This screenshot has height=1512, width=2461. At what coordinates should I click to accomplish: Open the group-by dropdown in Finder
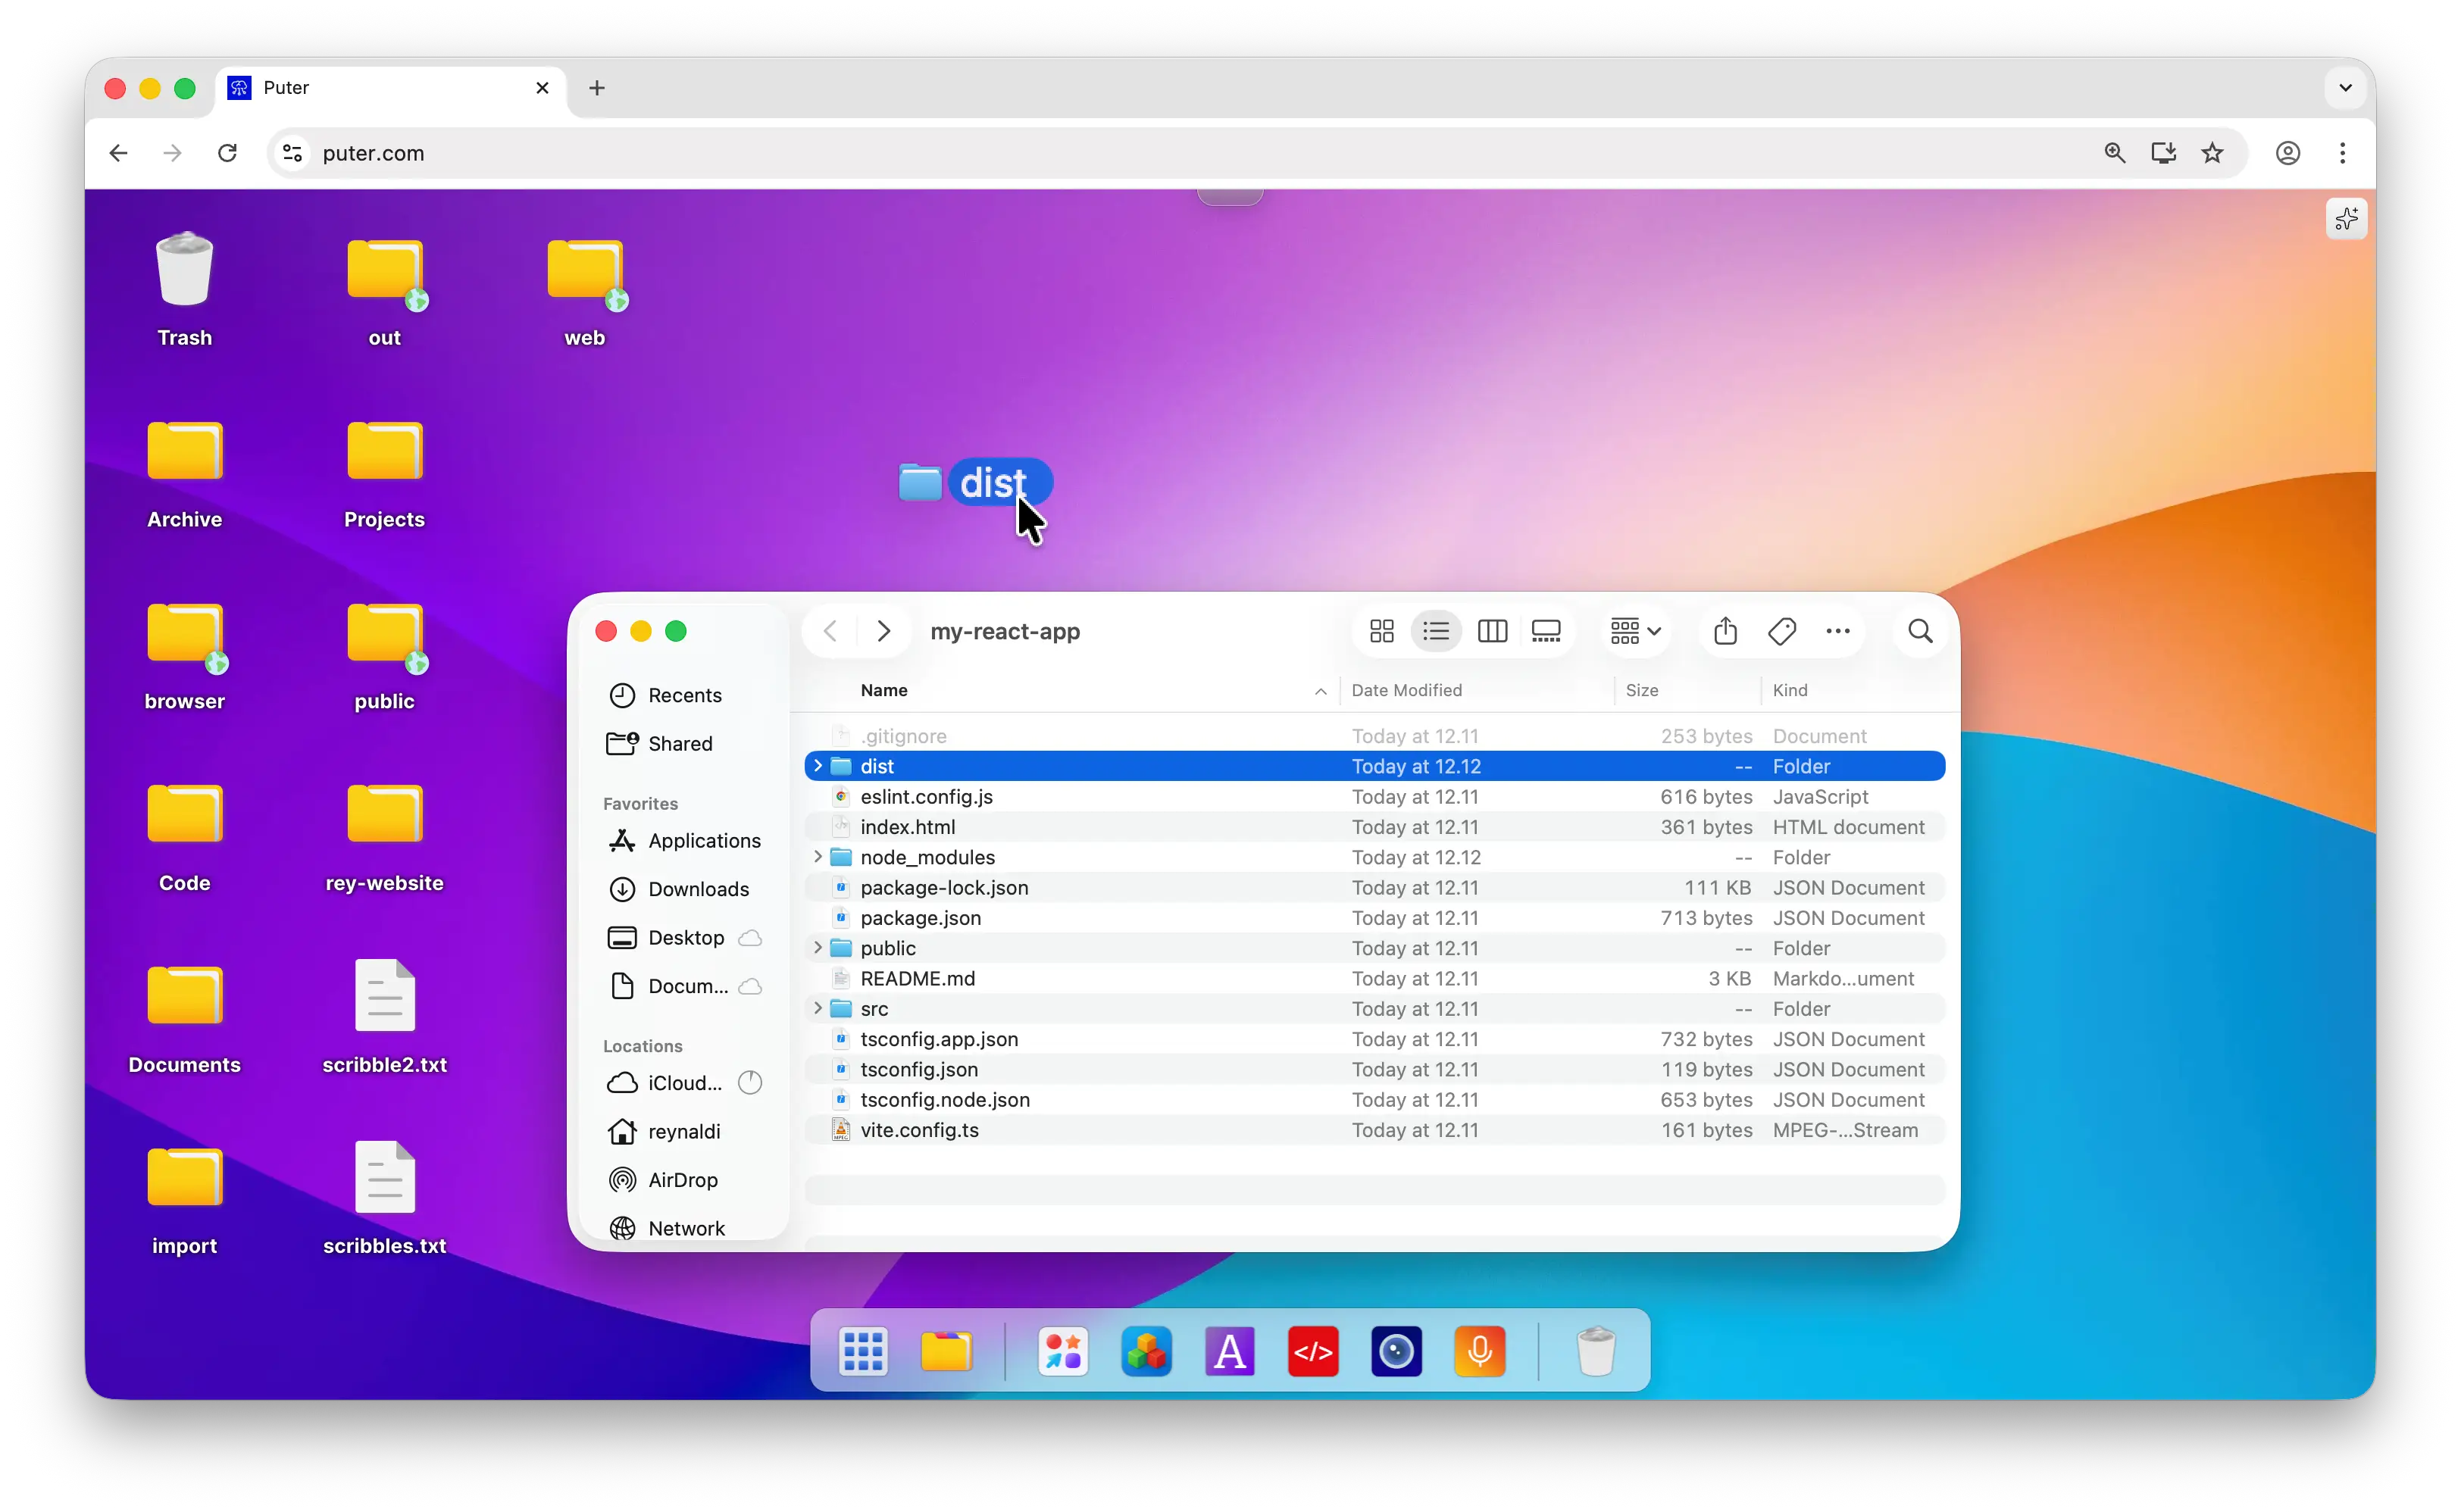click(1634, 631)
